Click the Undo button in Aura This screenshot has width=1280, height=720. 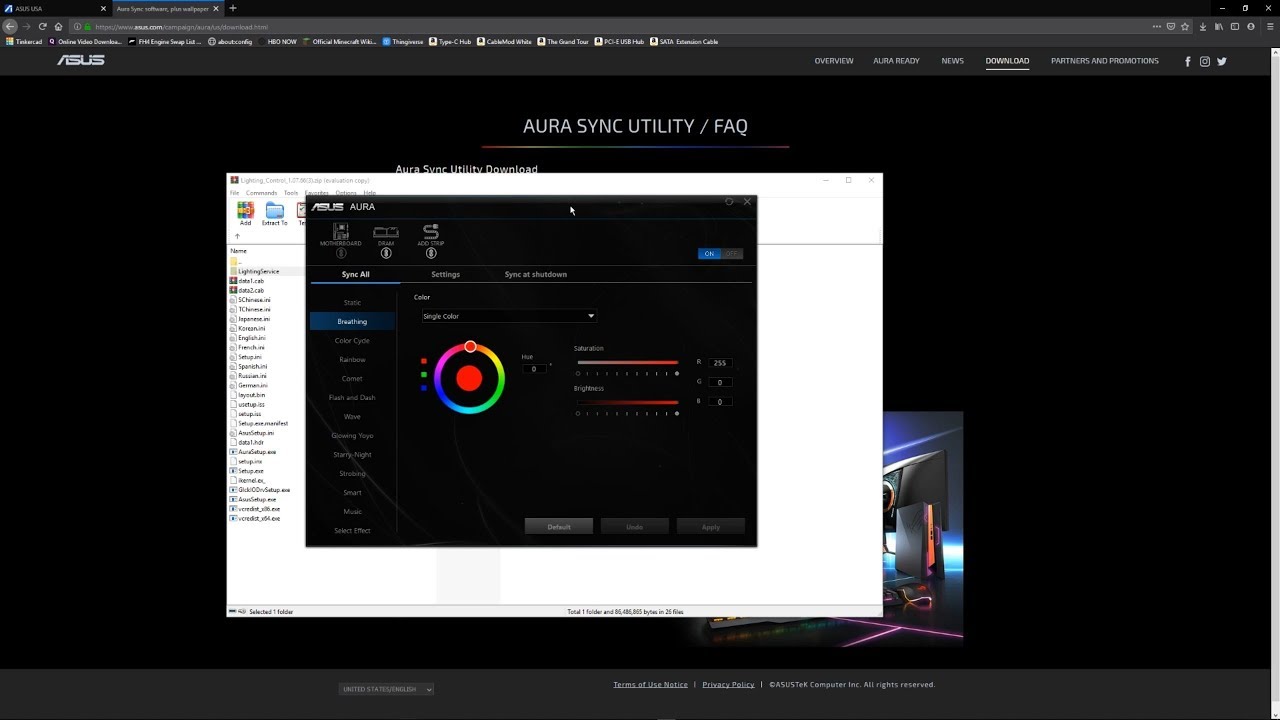tap(634, 527)
